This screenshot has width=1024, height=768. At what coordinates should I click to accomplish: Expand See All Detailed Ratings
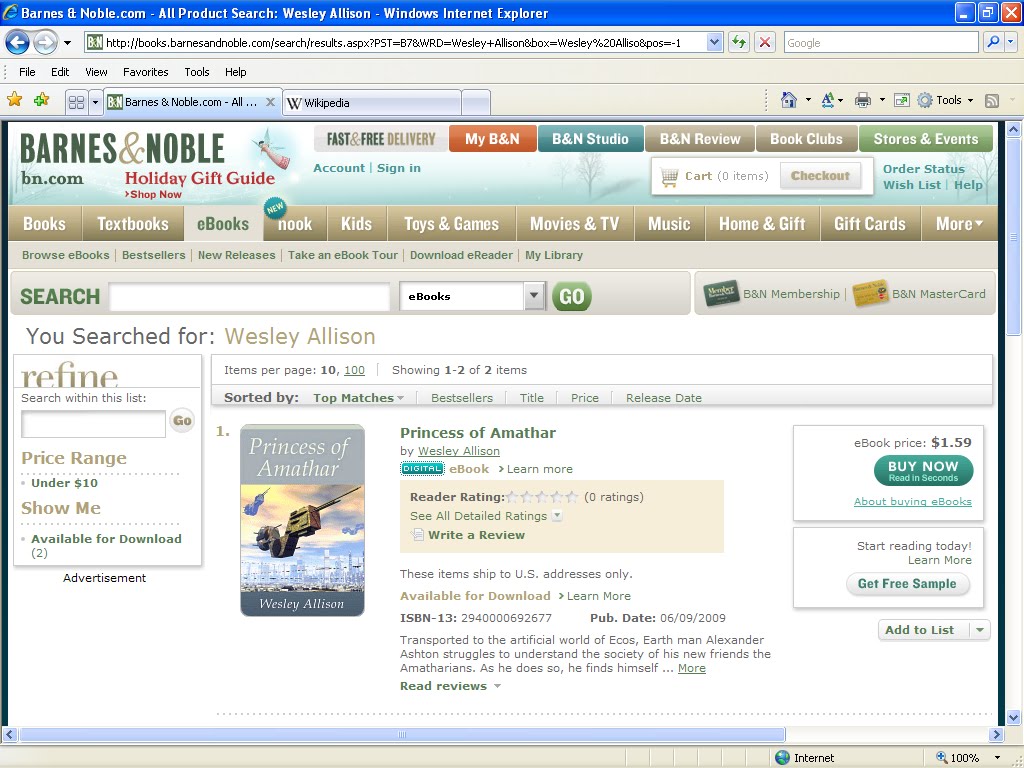coord(557,516)
